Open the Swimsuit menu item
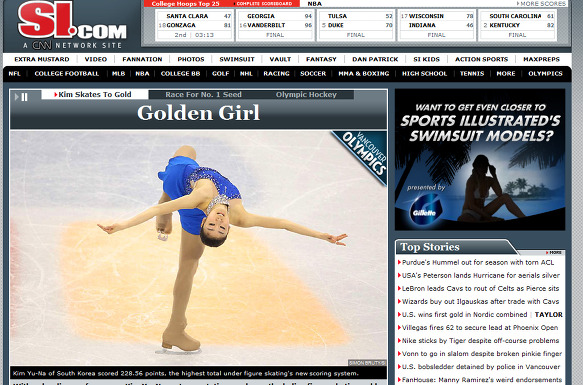 (x=237, y=59)
